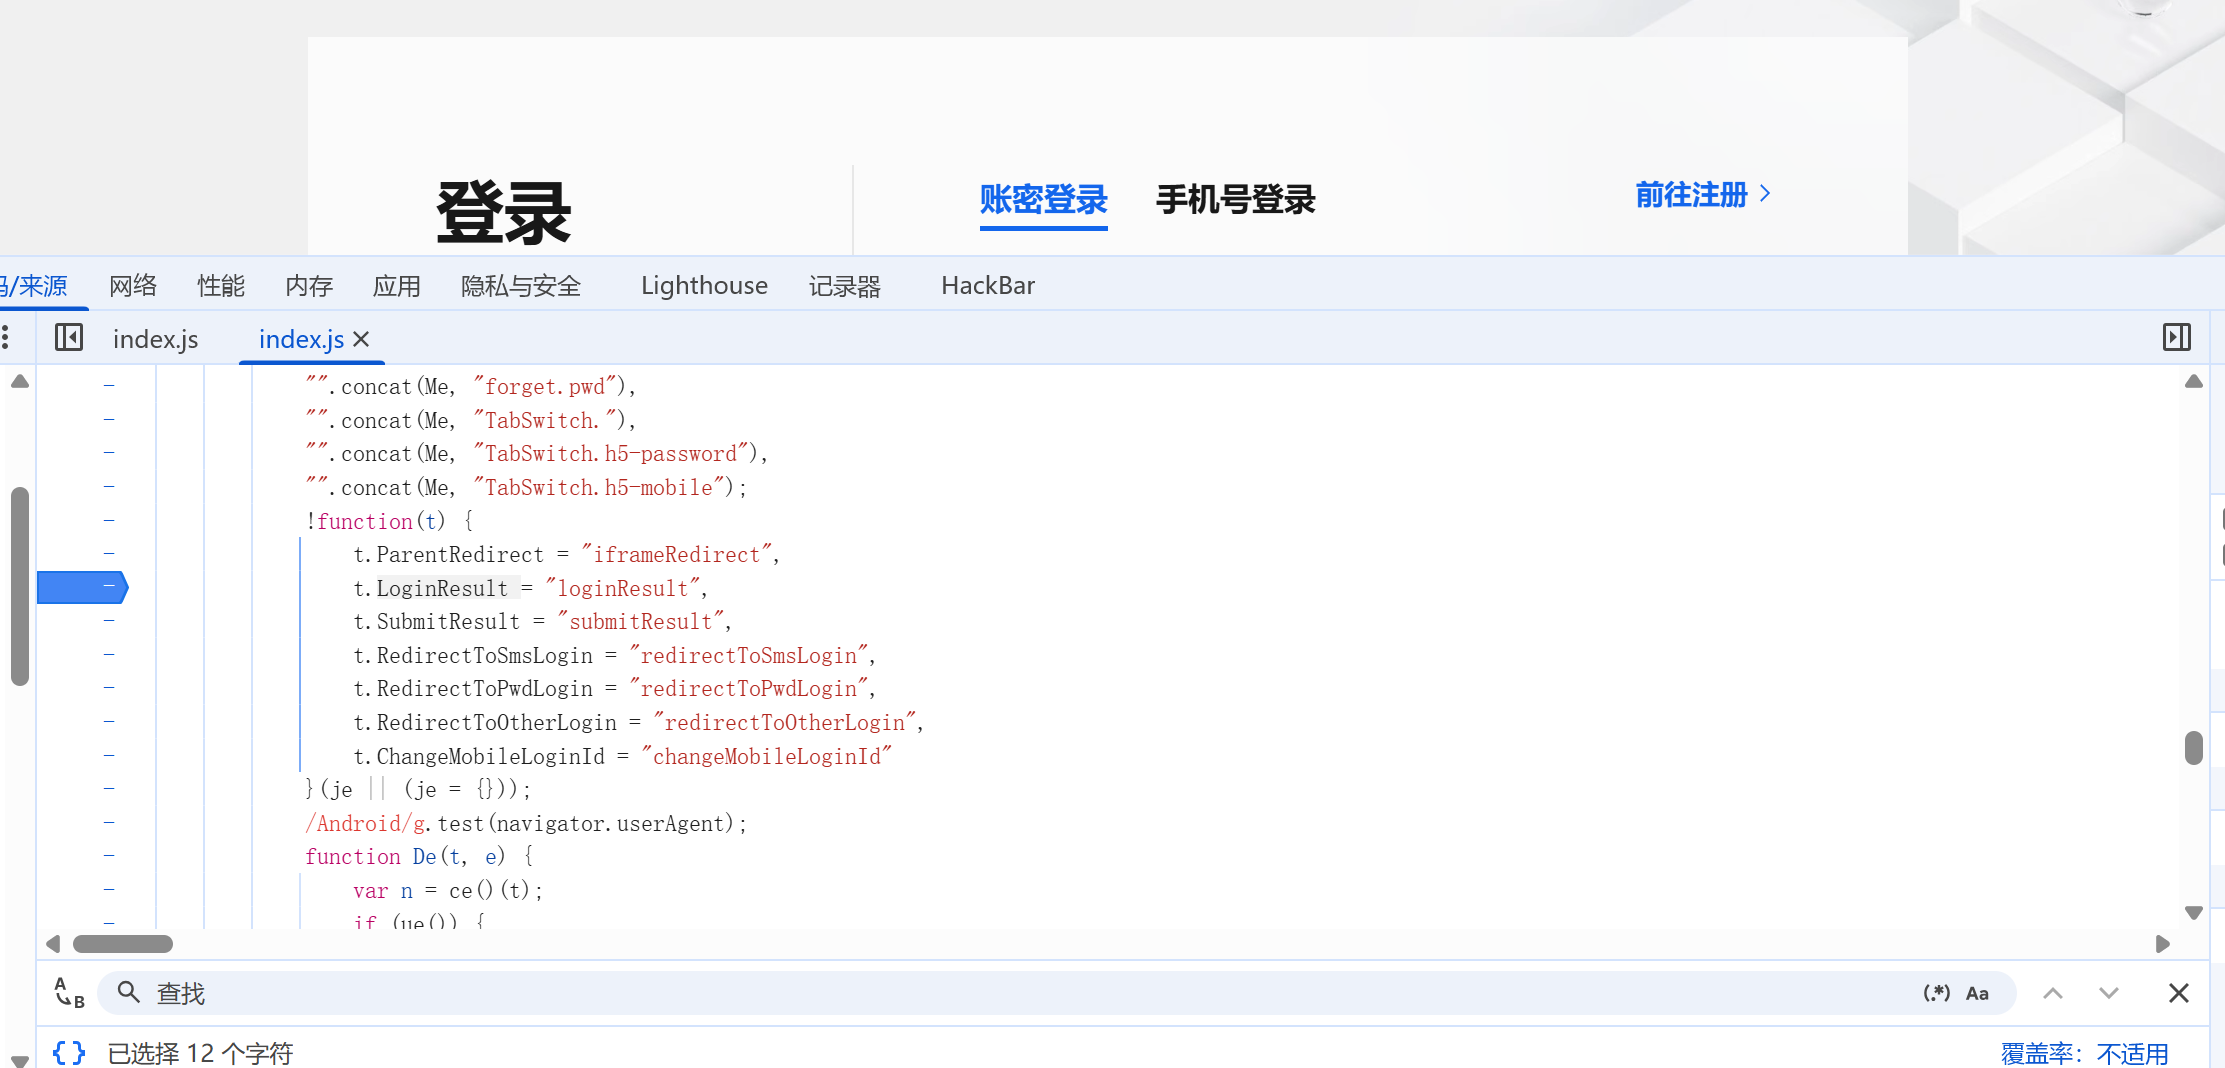Switch to the HackBar tab
The height and width of the screenshot is (1068, 2225).
tap(987, 286)
